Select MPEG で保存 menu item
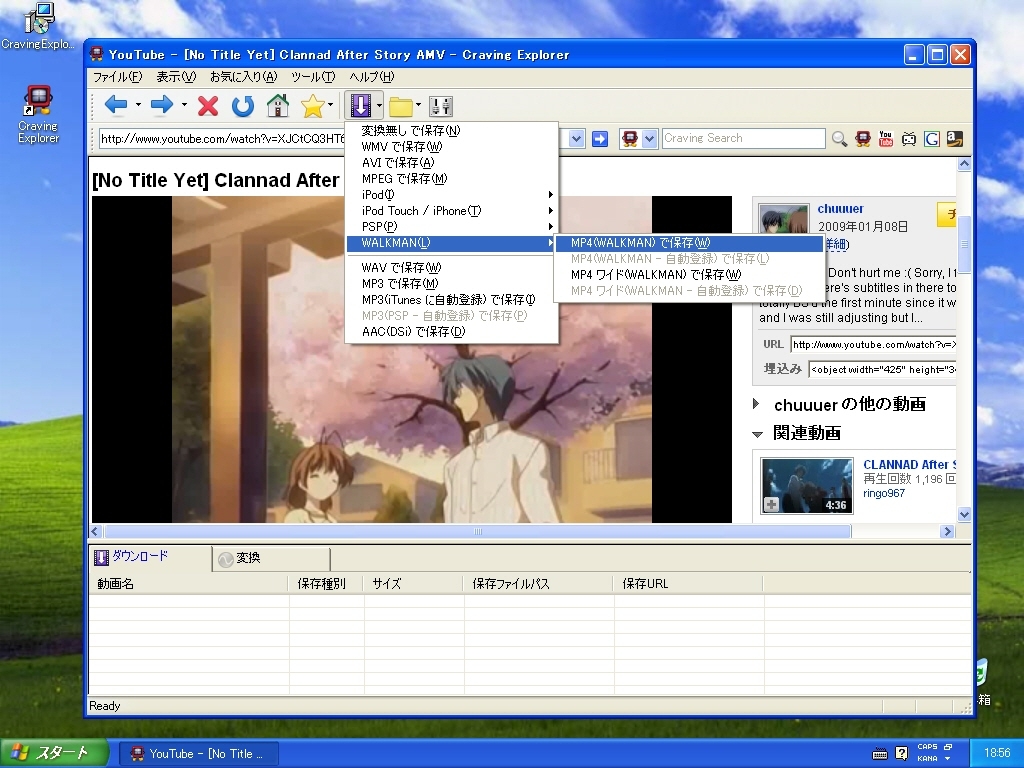 coord(451,179)
